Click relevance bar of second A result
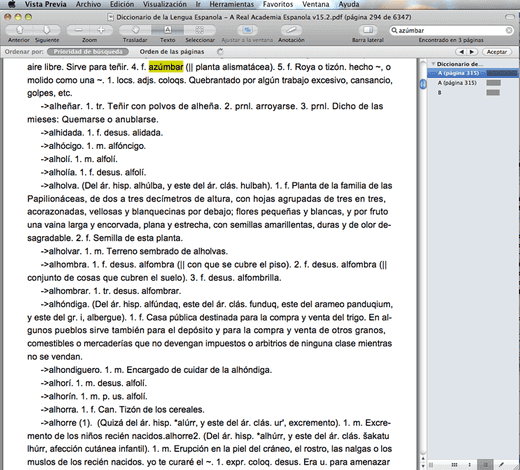This screenshot has height=470, width=520. click(x=493, y=83)
